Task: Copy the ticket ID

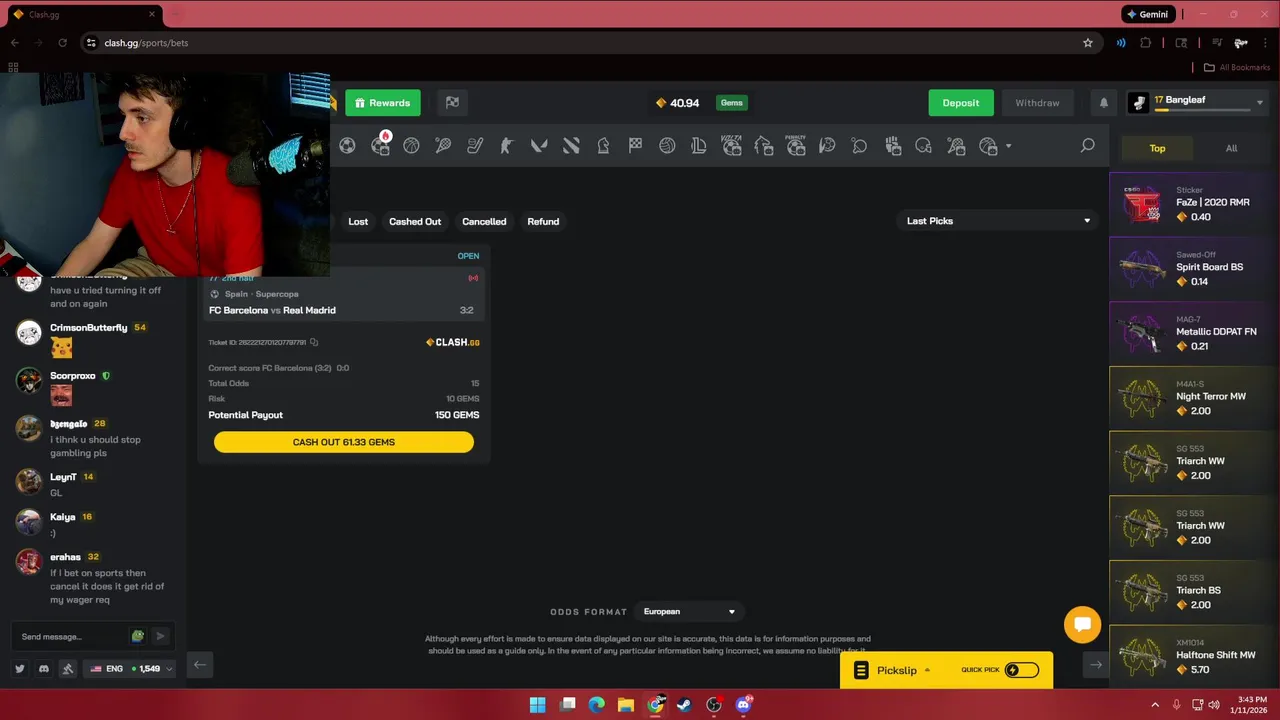Action: click(314, 342)
